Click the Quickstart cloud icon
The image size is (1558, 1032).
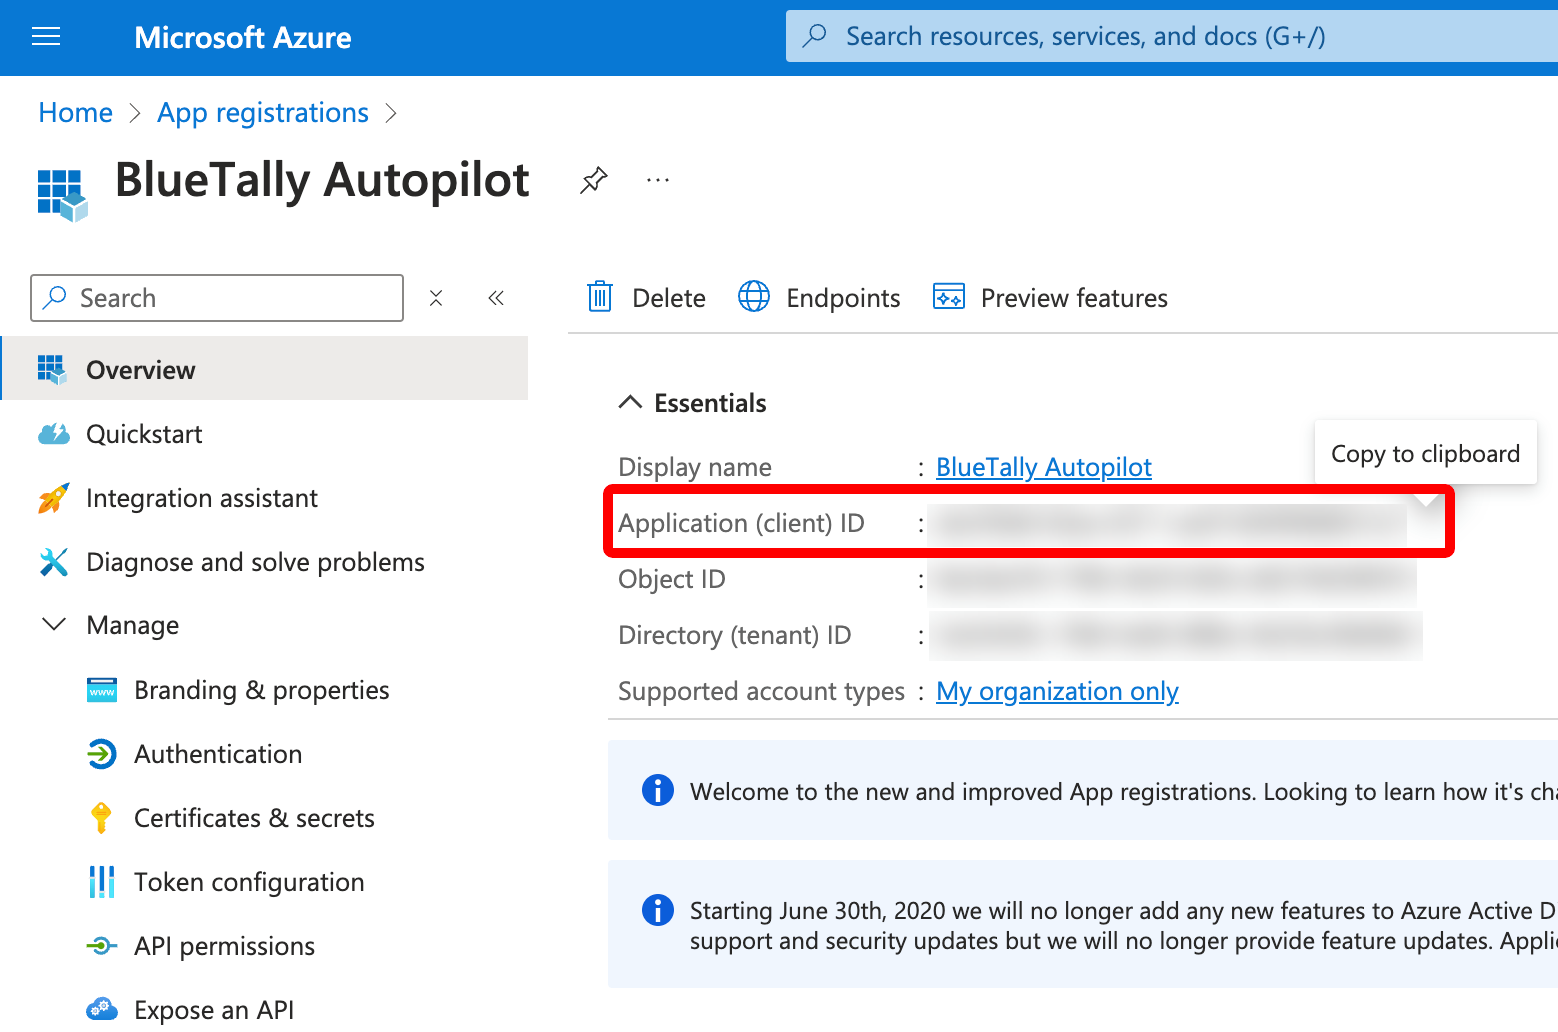click(x=53, y=434)
